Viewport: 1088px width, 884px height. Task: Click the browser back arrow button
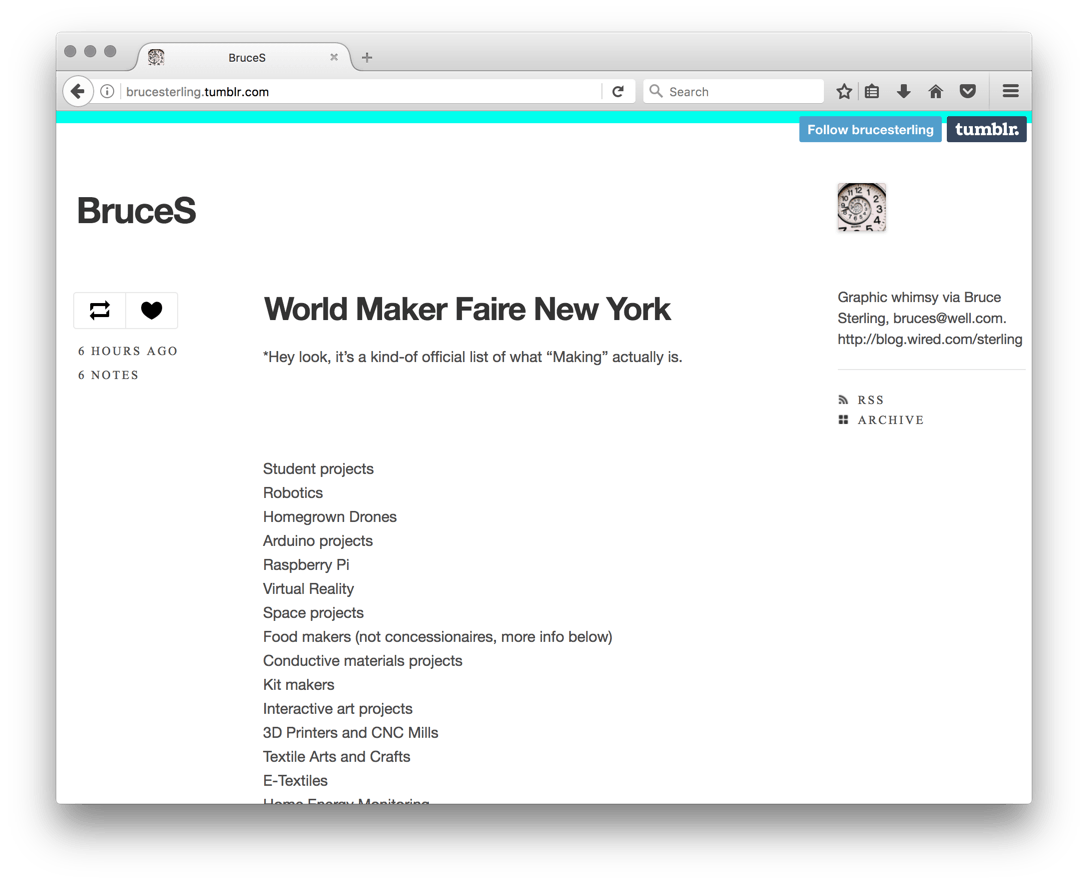[x=77, y=91]
